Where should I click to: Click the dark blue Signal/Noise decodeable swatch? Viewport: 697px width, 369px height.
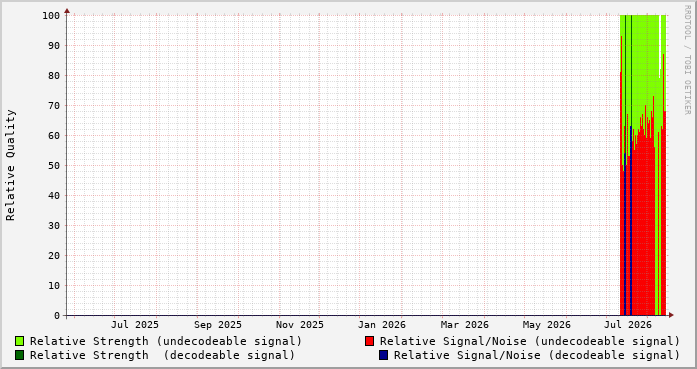(384, 355)
